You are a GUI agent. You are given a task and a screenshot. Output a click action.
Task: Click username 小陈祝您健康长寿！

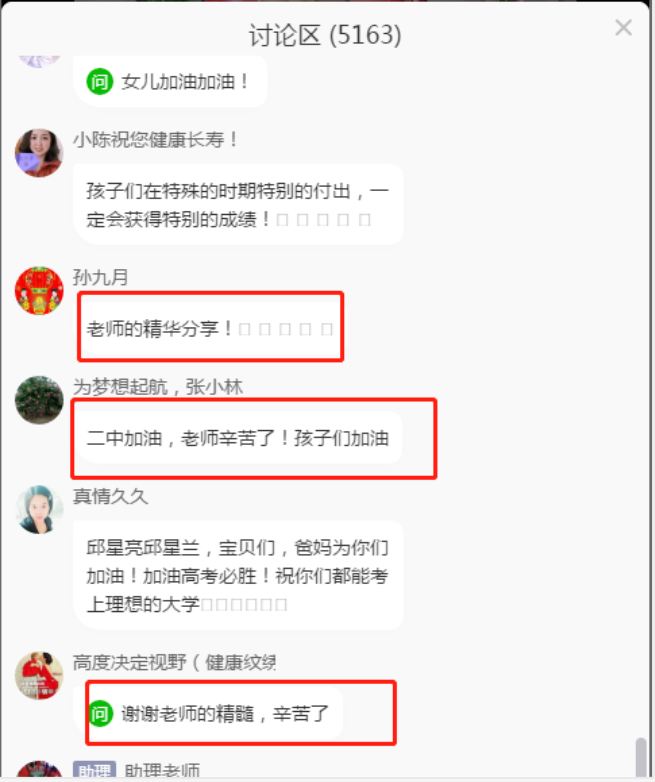click(x=156, y=140)
